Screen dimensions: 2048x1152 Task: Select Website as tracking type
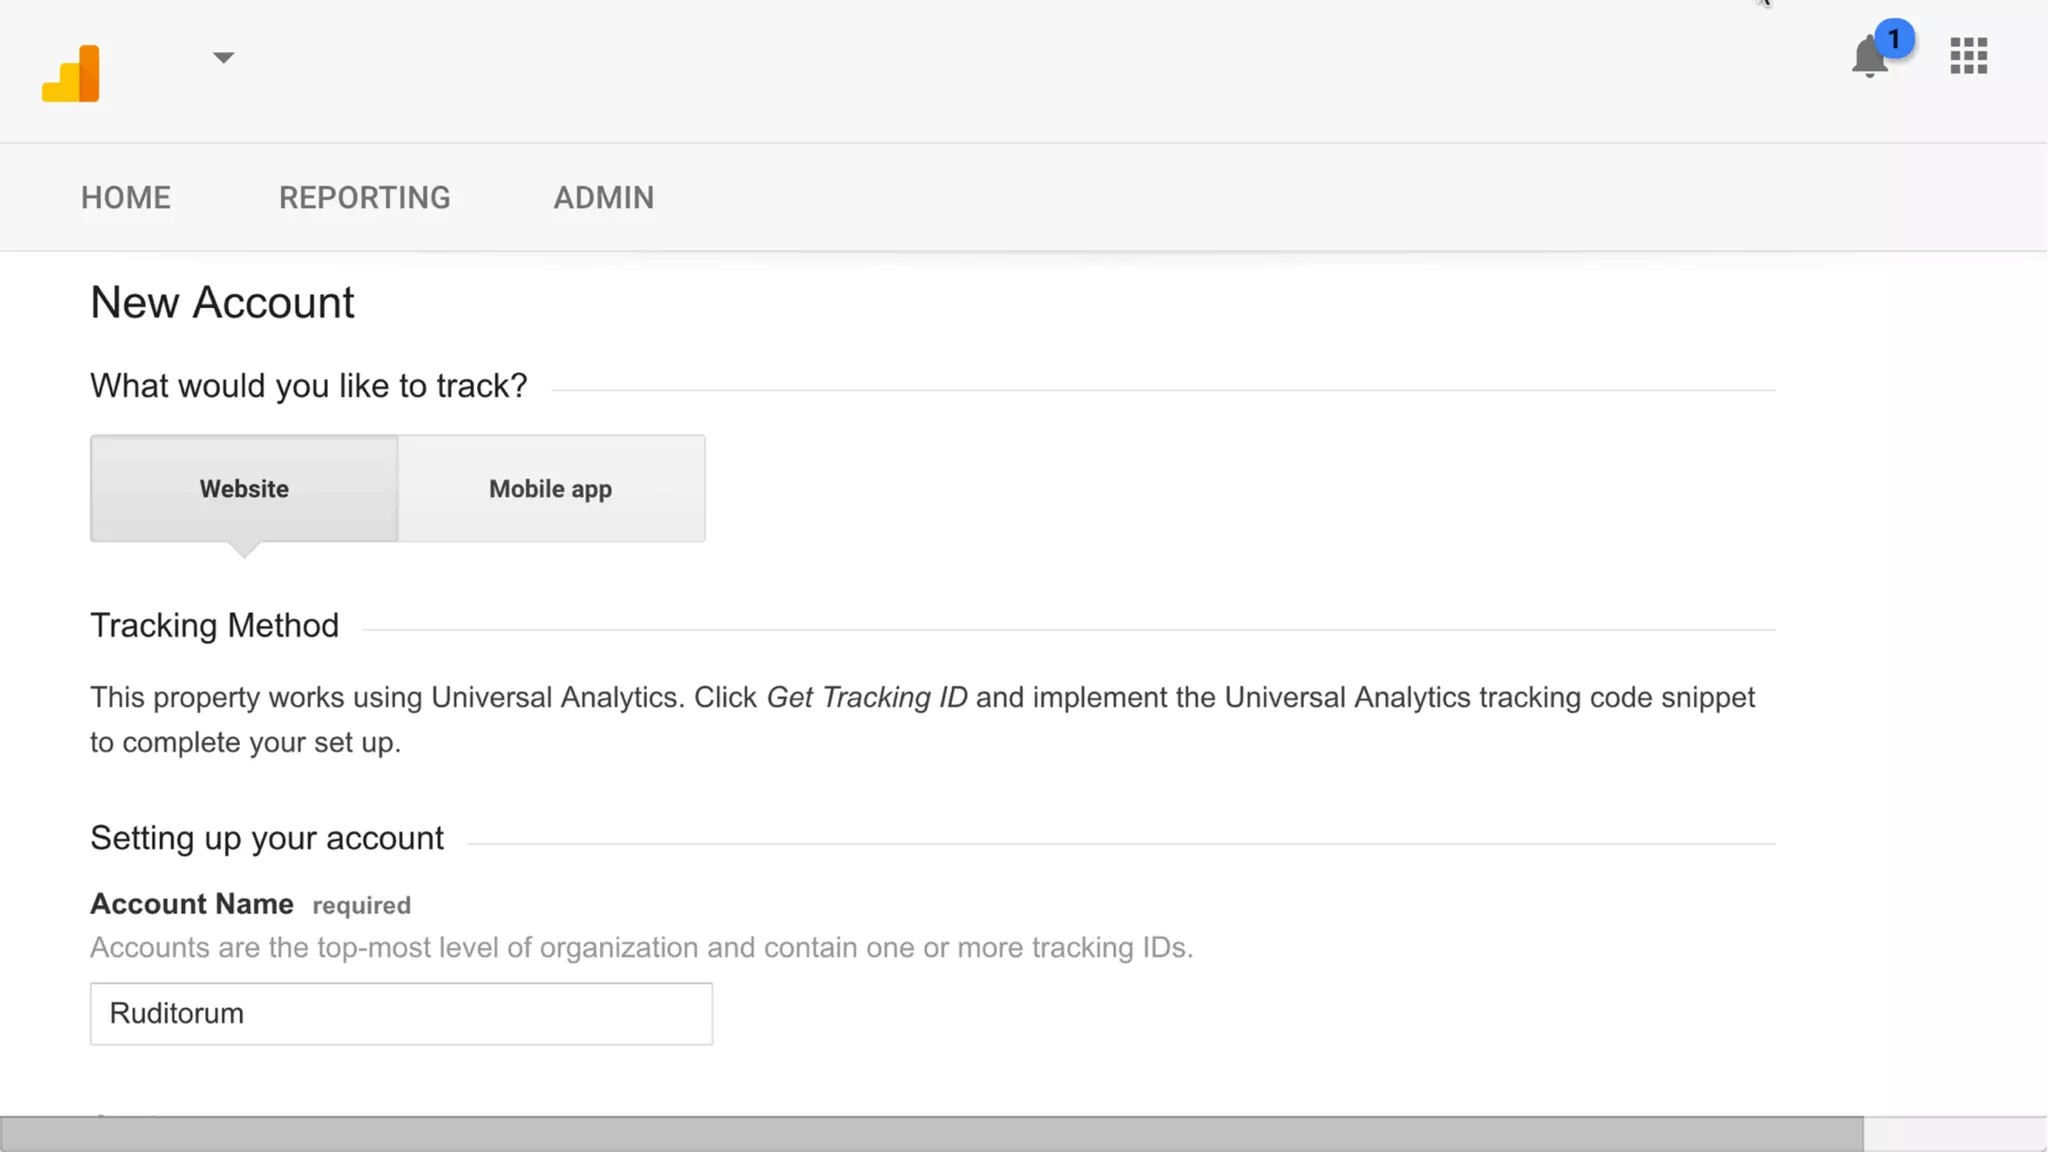pyautogui.click(x=244, y=489)
